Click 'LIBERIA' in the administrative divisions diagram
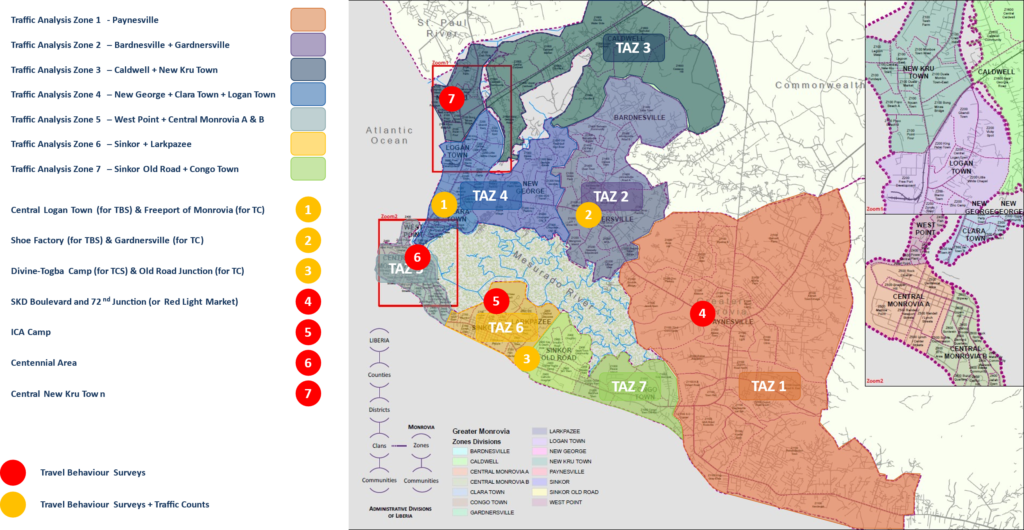This screenshot has width=1024, height=530. coord(379,340)
